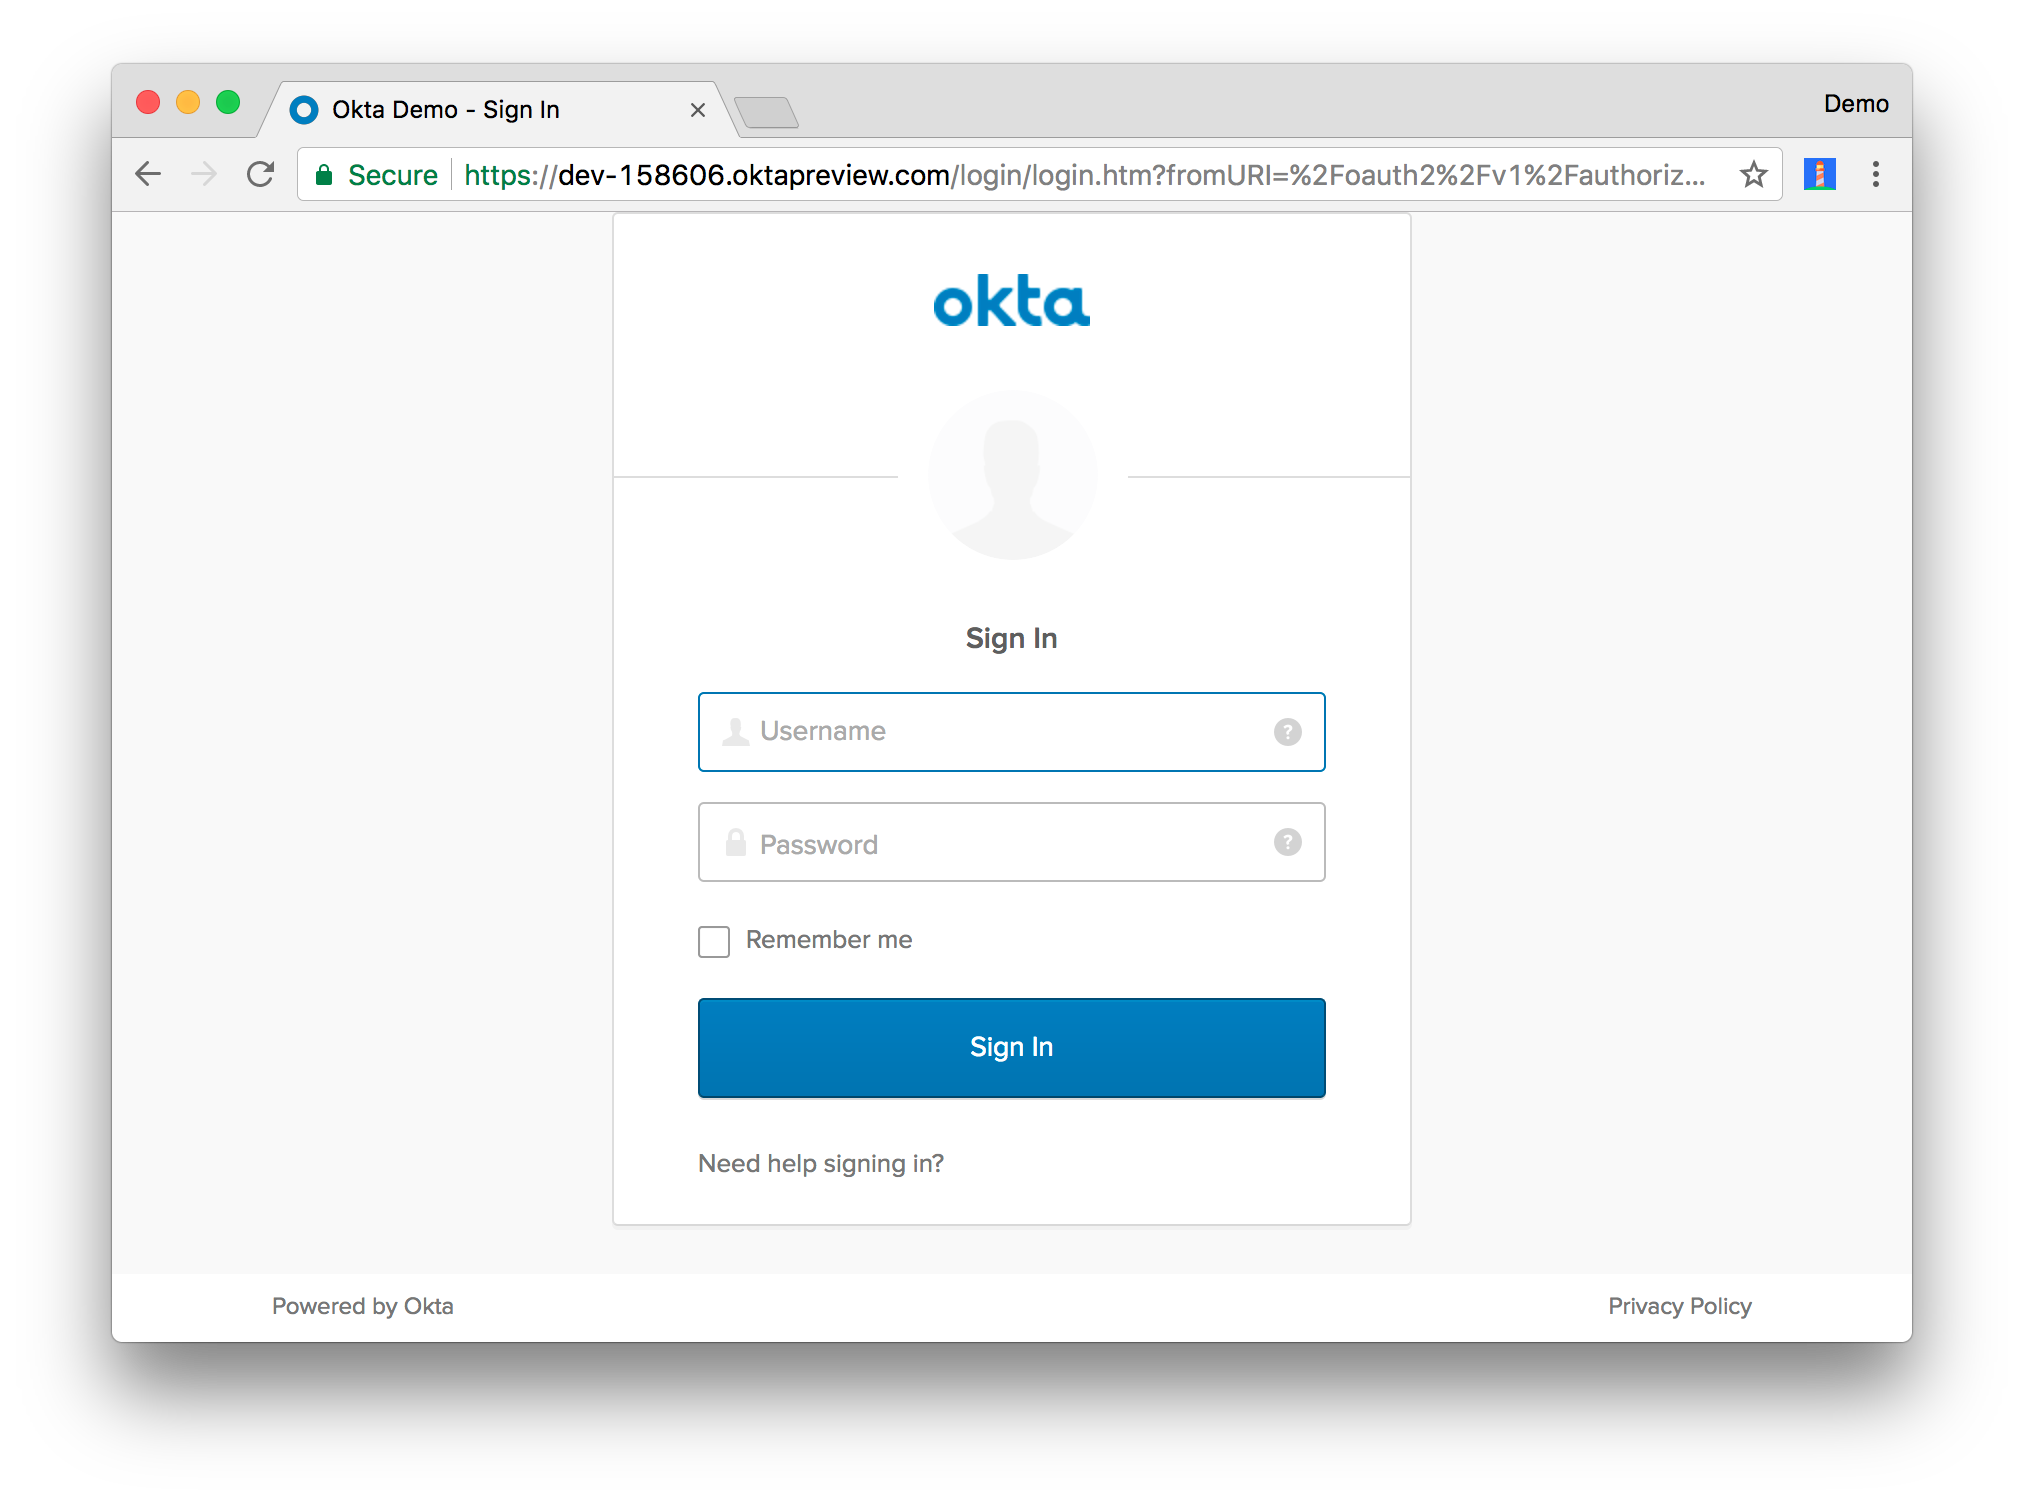Open the Privacy Policy link
The width and height of the screenshot is (2024, 1502).
(1679, 1306)
